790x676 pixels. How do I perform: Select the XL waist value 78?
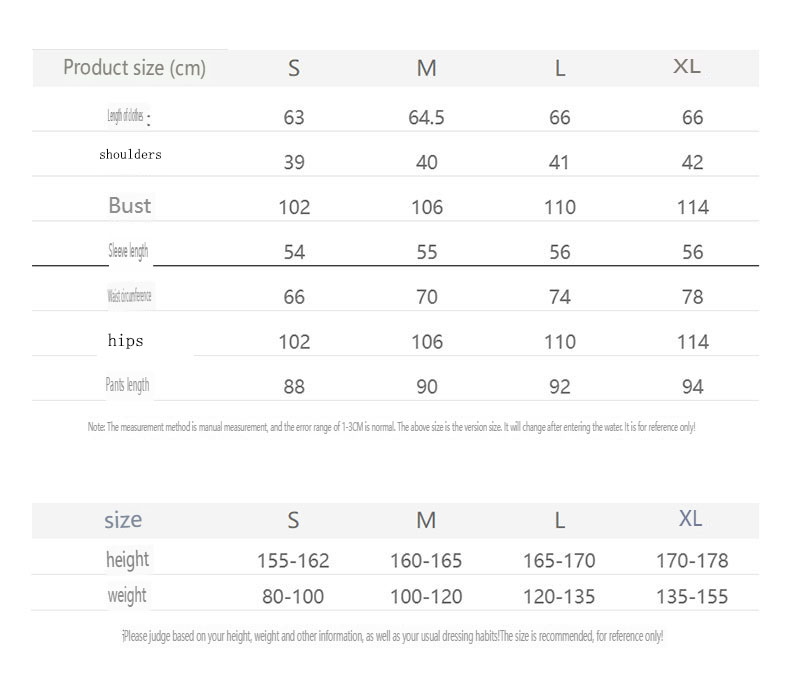coord(692,297)
